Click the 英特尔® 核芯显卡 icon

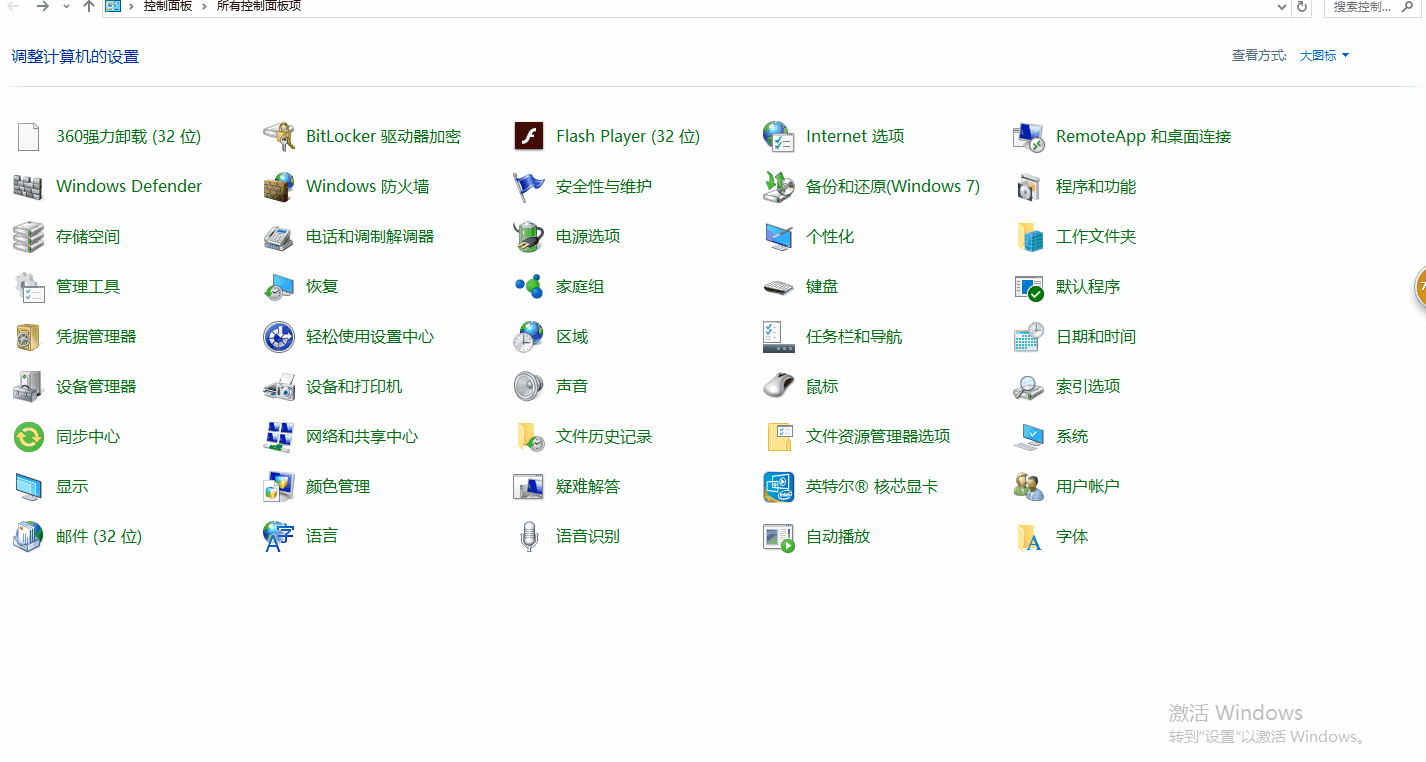click(778, 487)
